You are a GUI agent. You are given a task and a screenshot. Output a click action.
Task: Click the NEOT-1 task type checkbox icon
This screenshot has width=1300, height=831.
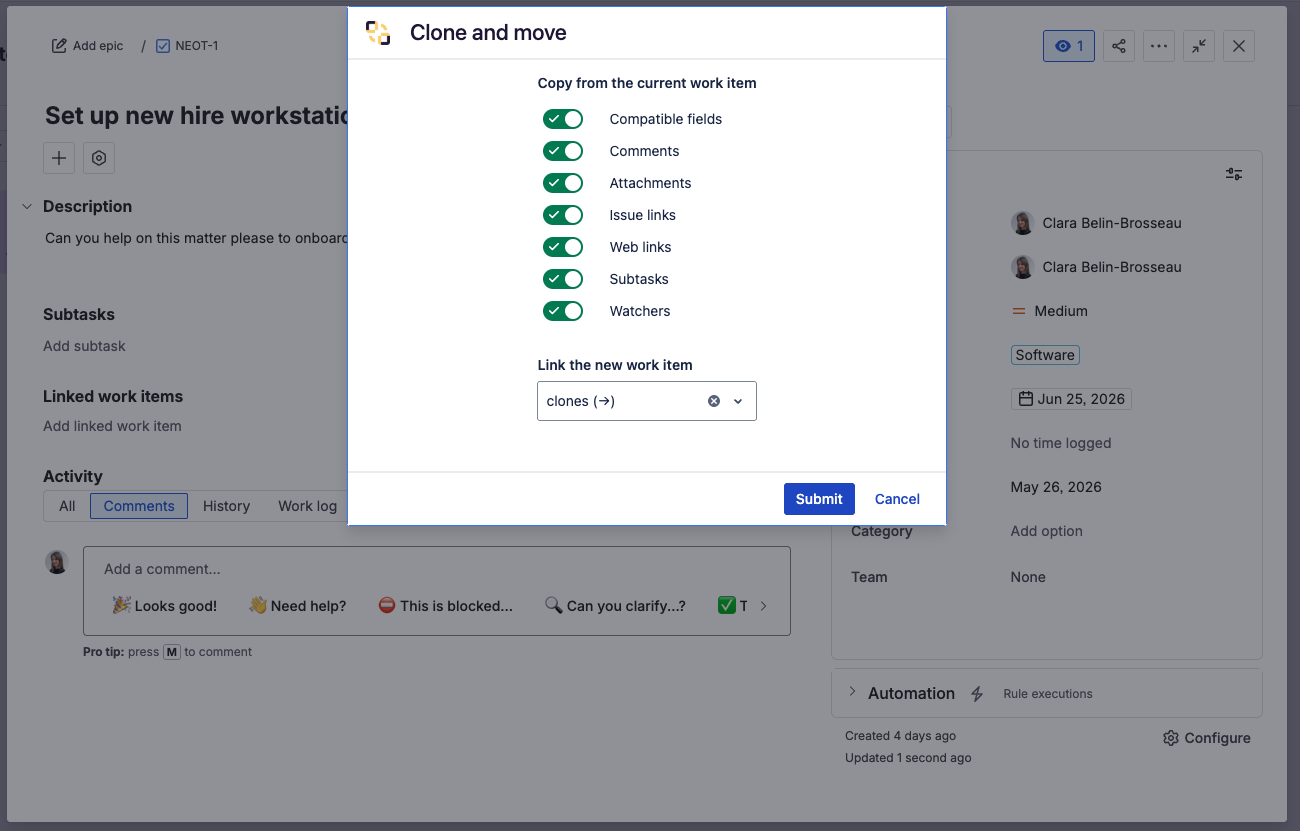pos(163,46)
